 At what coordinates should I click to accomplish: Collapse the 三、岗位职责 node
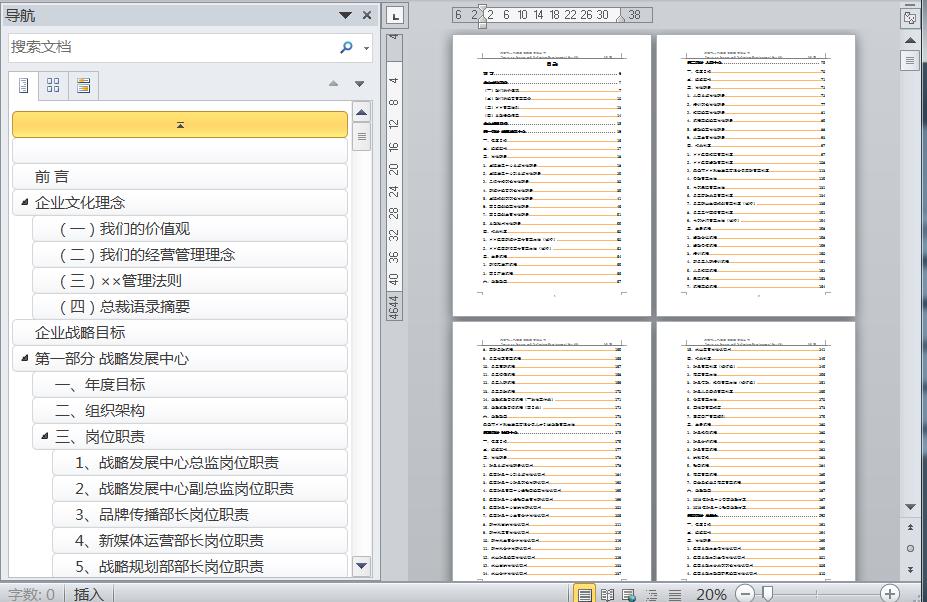[44, 436]
